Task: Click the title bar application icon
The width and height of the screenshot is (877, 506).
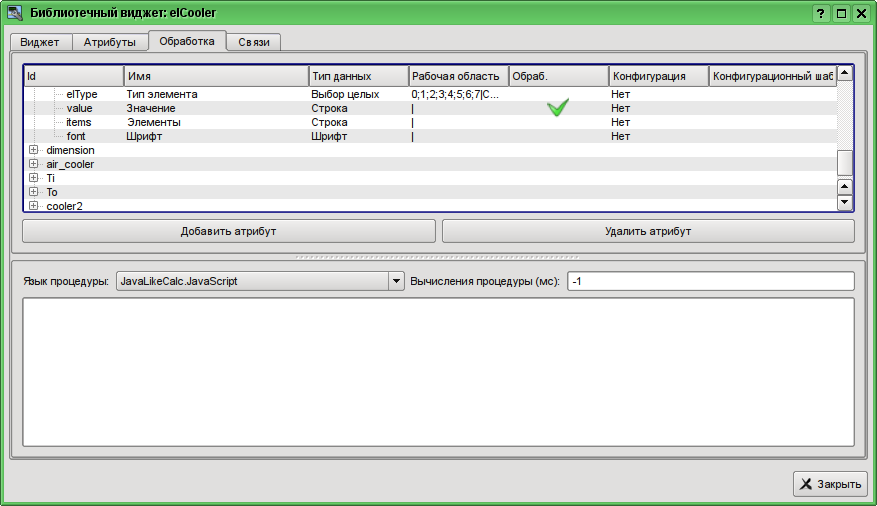Action: point(15,13)
